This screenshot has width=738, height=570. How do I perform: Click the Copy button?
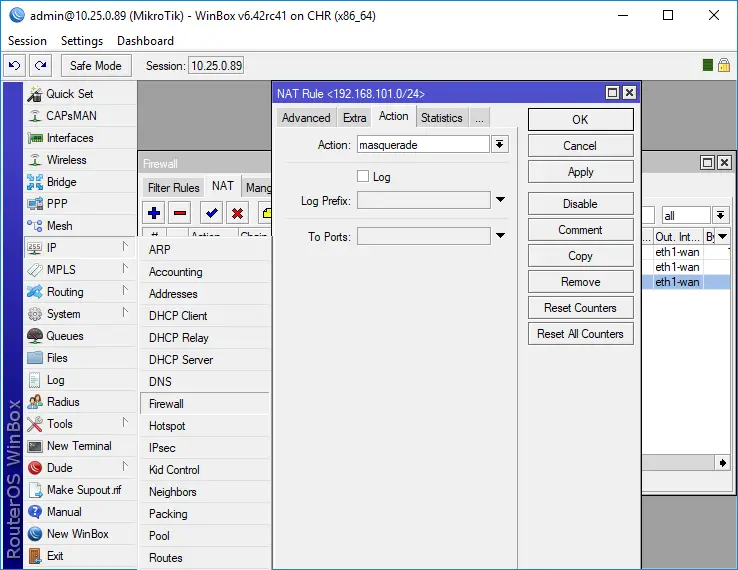pyautogui.click(x=580, y=256)
